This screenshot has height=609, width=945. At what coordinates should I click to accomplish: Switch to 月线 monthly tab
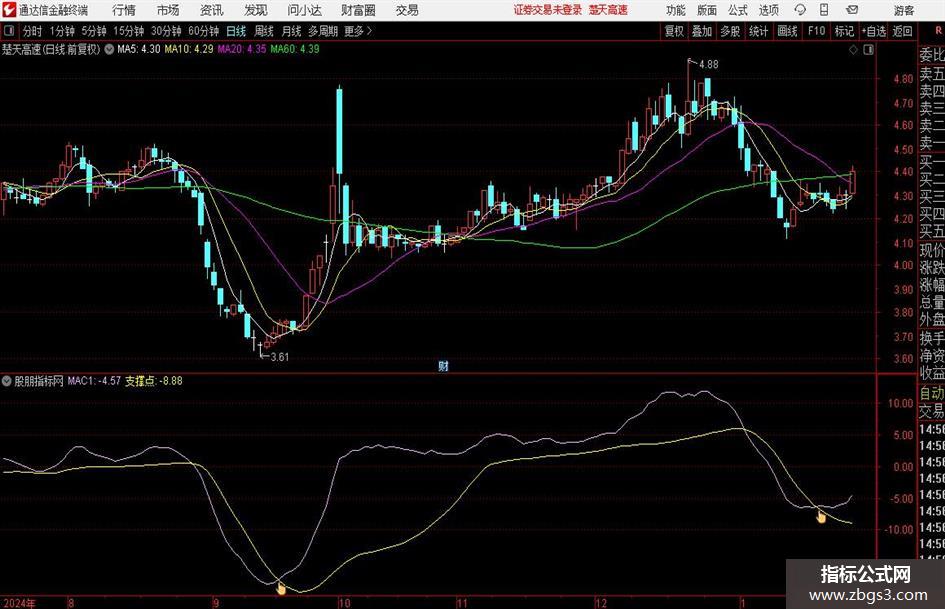pyautogui.click(x=291, y=31)
